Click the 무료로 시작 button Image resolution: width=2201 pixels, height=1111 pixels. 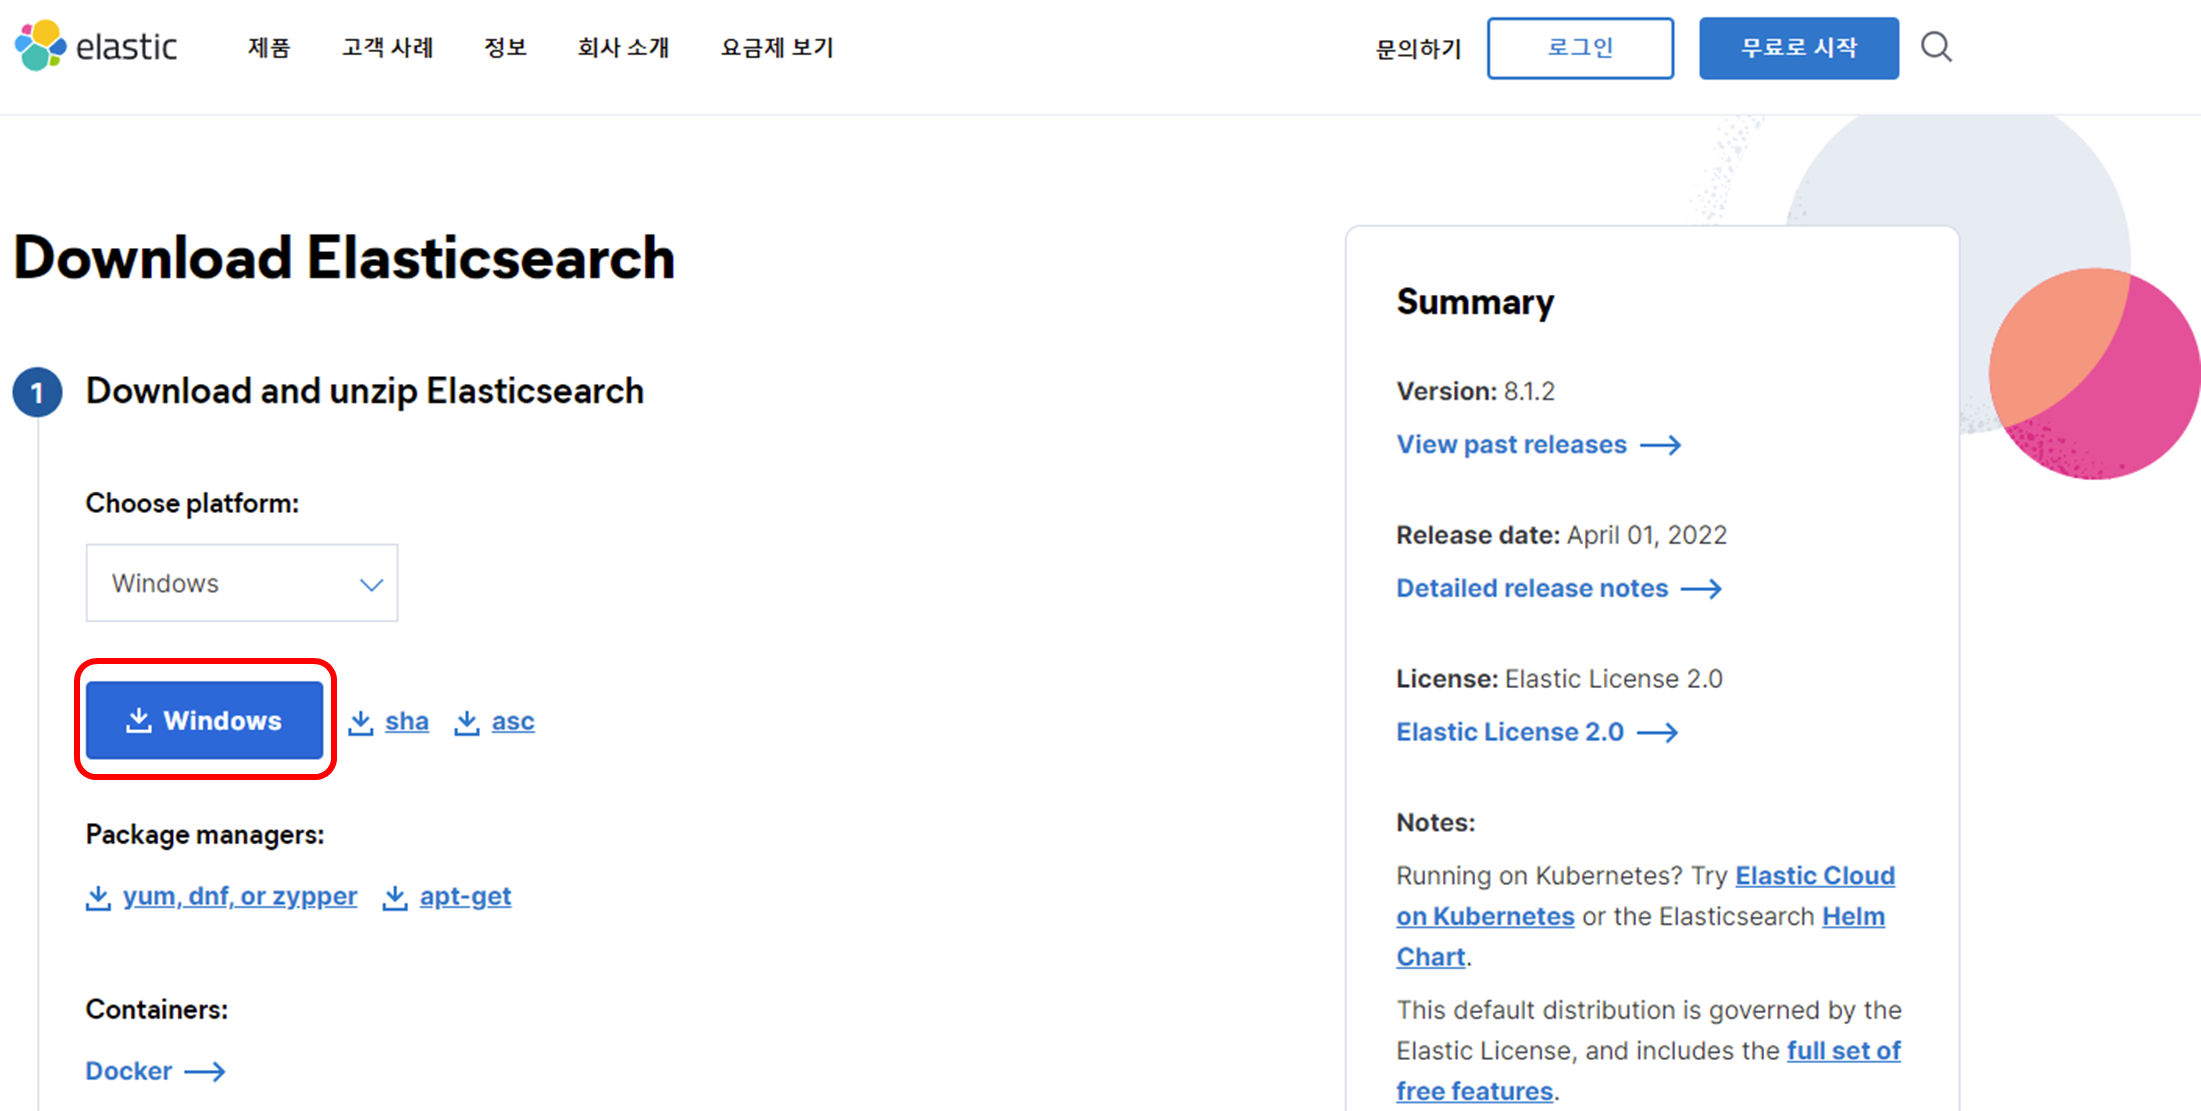click(x=1799, y=48)
